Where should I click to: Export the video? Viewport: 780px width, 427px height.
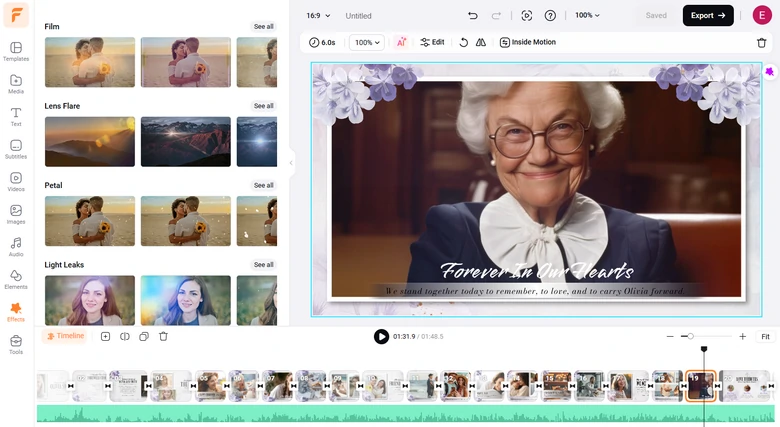pos(708,15)
